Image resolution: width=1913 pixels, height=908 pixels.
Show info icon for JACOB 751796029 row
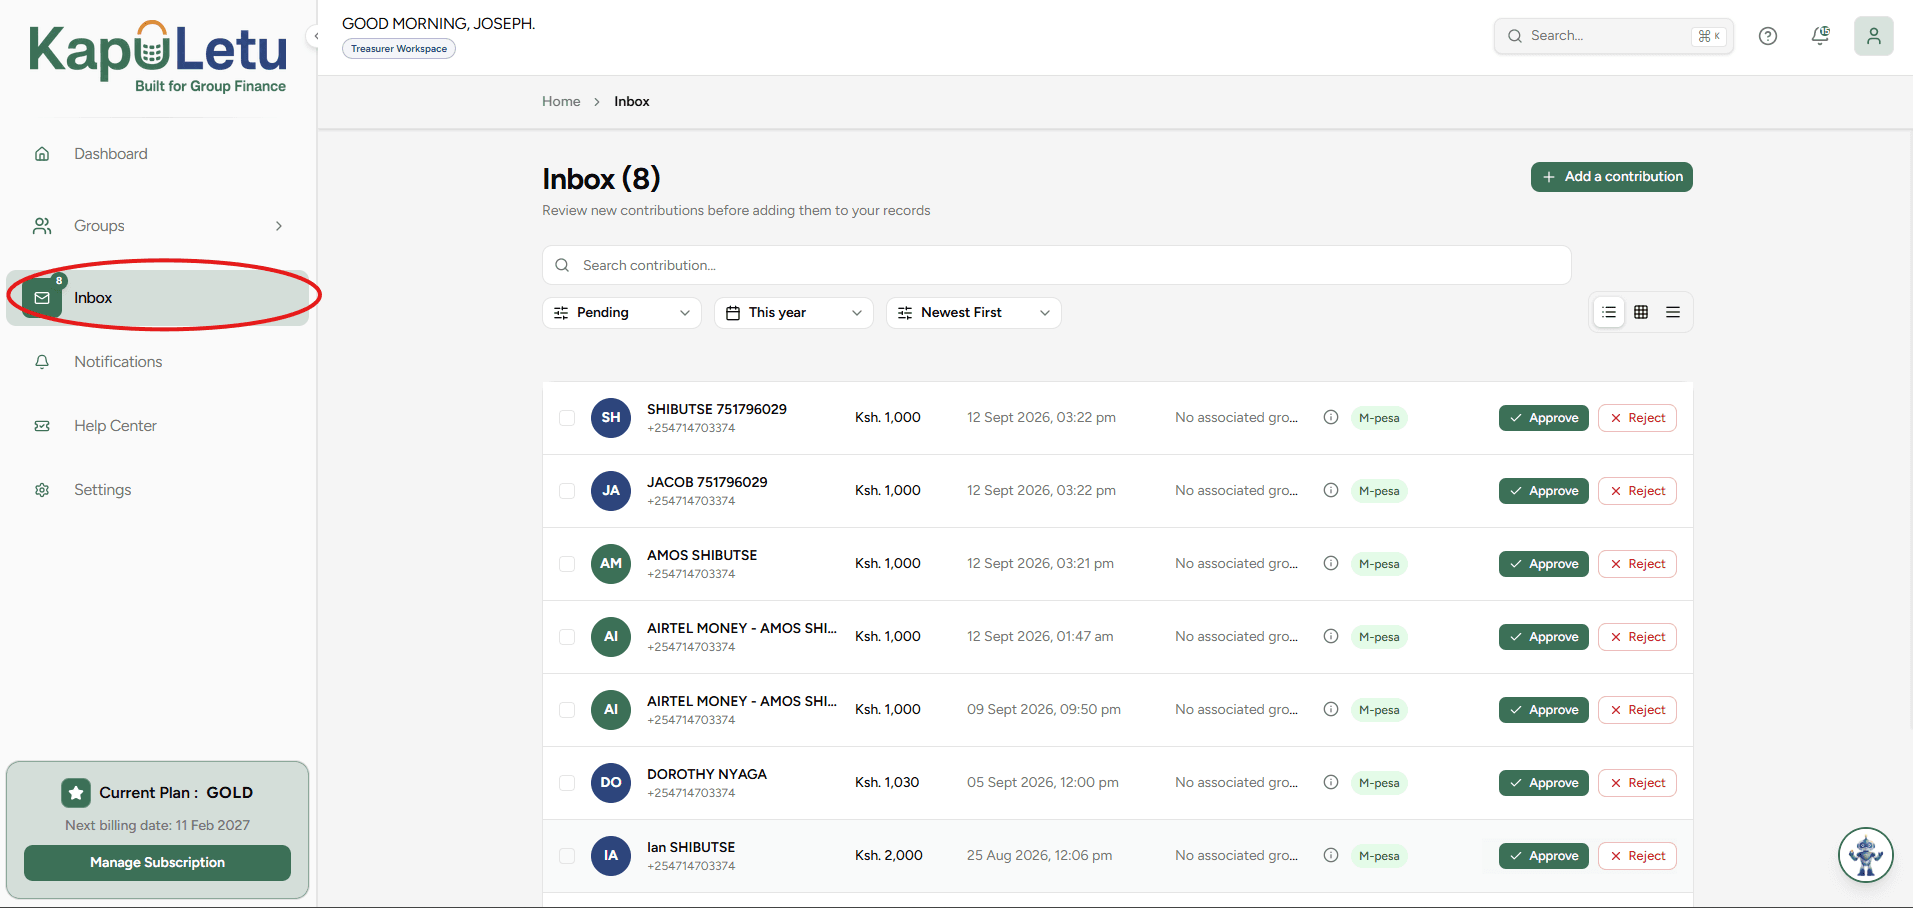pyautogui.click(x=1331, y=491)
